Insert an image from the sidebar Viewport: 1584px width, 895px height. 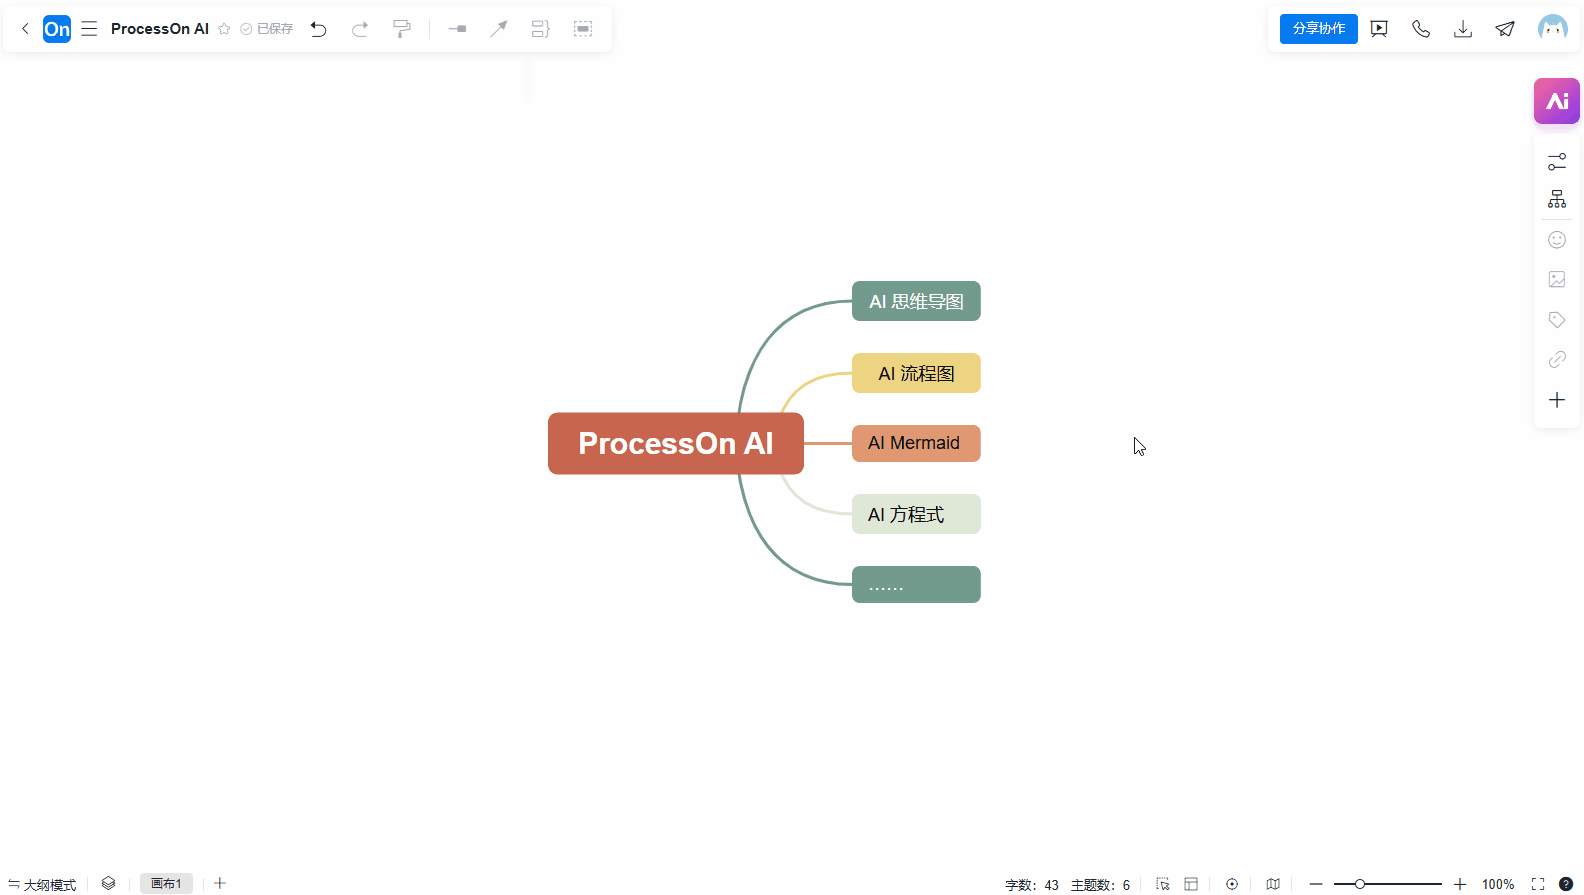pos(1557,280)
